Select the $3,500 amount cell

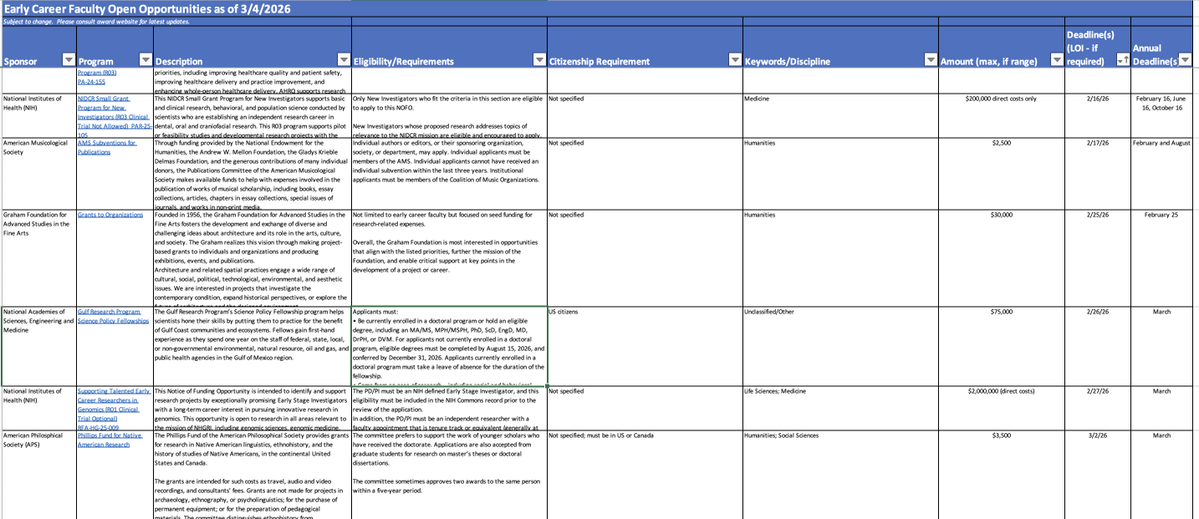pos(1002,474)
